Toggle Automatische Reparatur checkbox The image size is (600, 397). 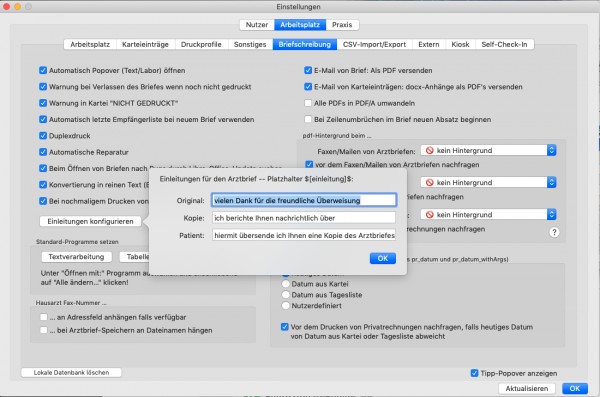[43, 152]
